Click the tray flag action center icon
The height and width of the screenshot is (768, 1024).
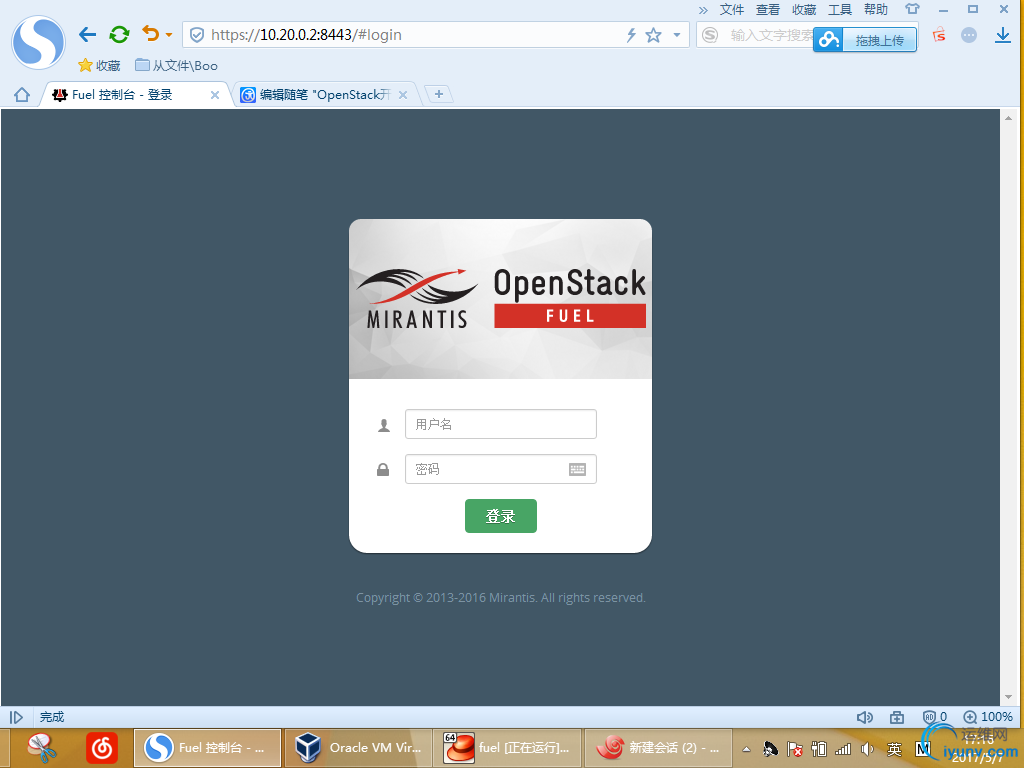tap(794, 749)
